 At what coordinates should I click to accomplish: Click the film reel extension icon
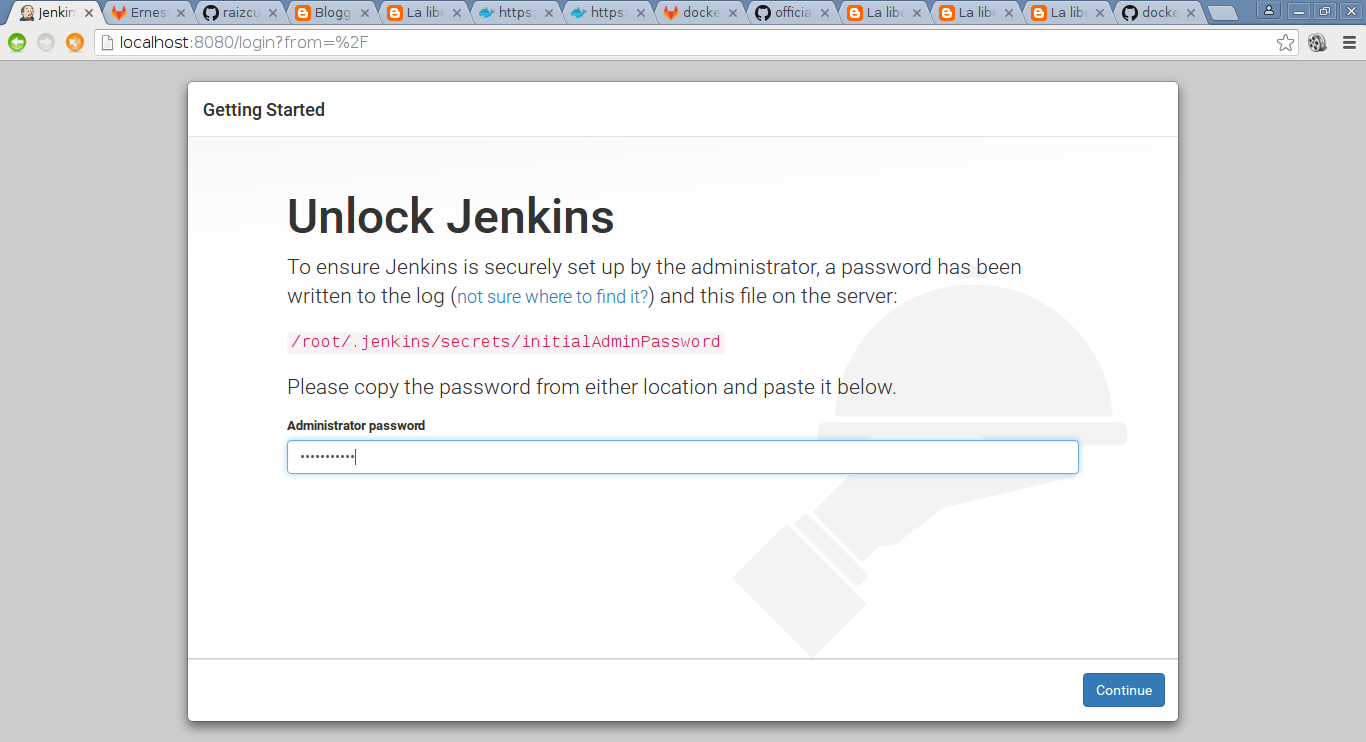(x=1317, y=42)
